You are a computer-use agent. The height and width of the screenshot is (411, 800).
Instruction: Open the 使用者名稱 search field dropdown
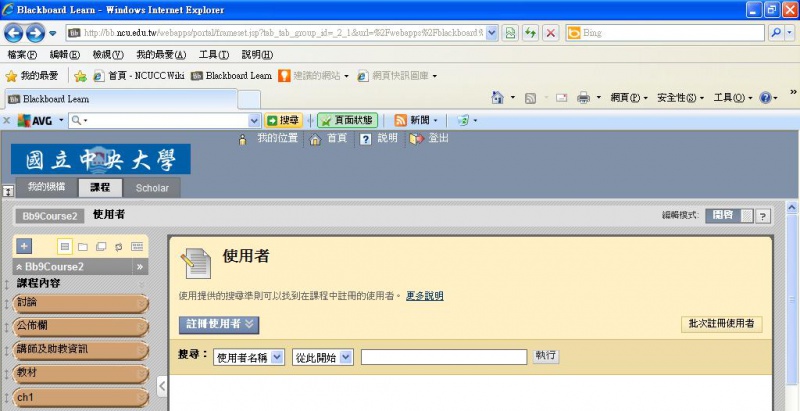click(249, 356)
